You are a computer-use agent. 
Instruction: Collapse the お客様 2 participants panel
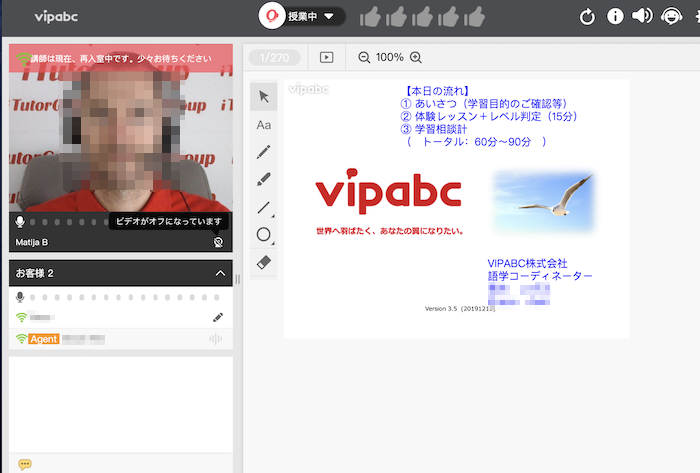click(220, 273)
